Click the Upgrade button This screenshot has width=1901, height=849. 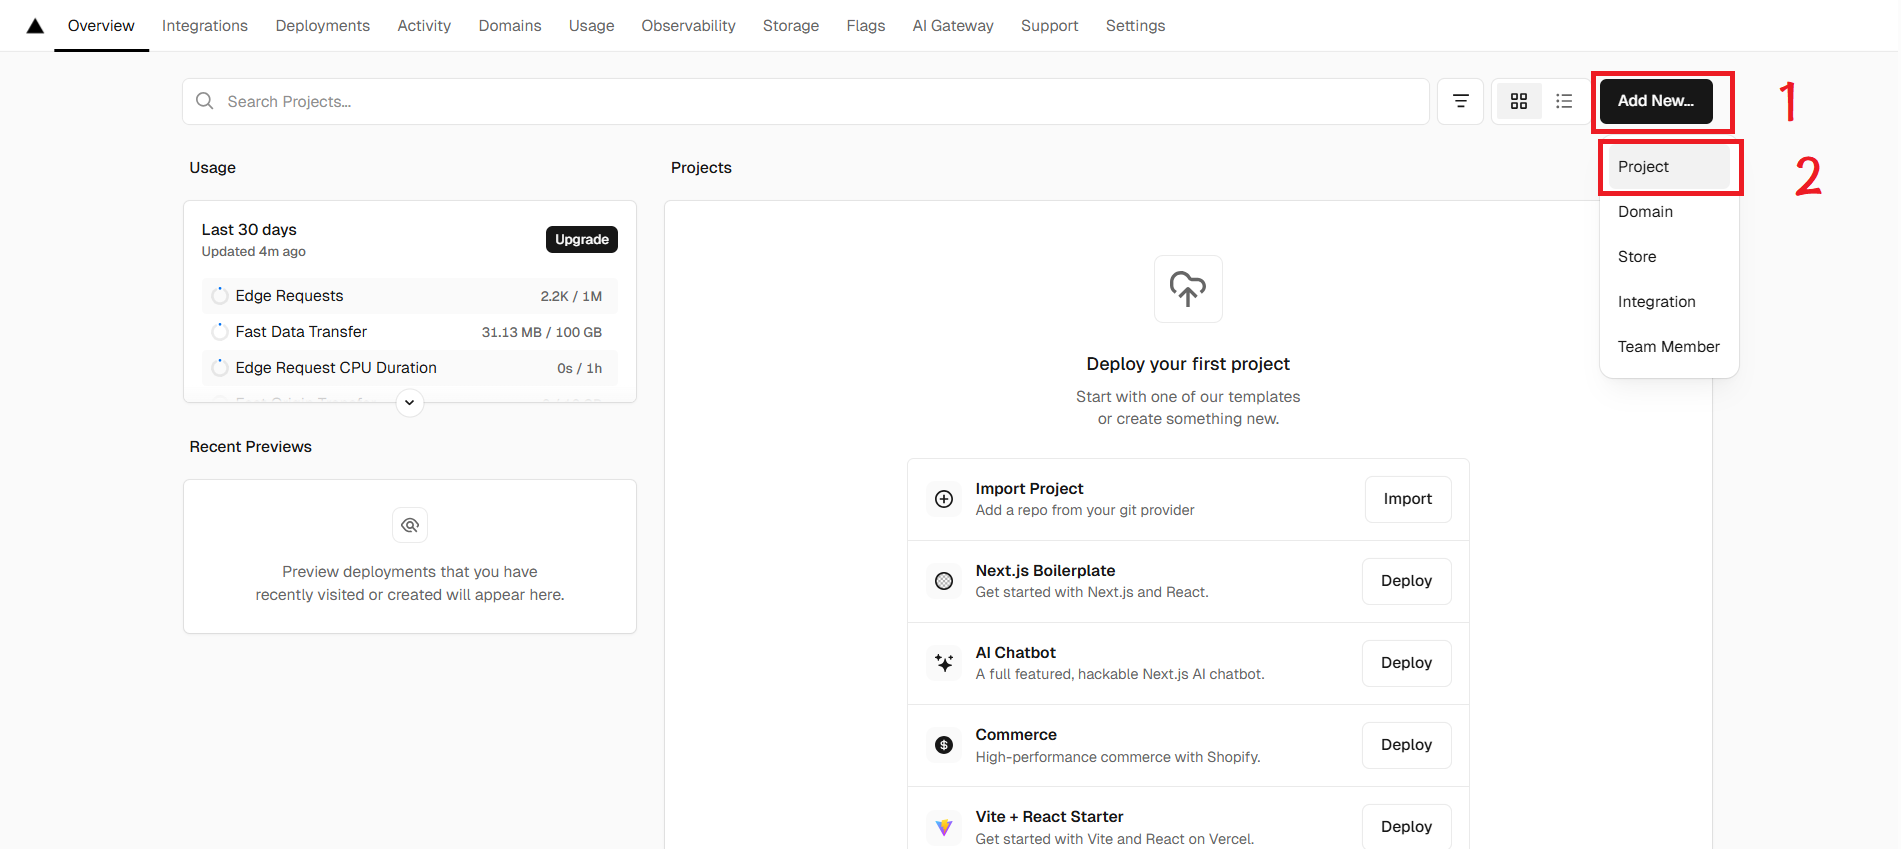coord(581,240)
